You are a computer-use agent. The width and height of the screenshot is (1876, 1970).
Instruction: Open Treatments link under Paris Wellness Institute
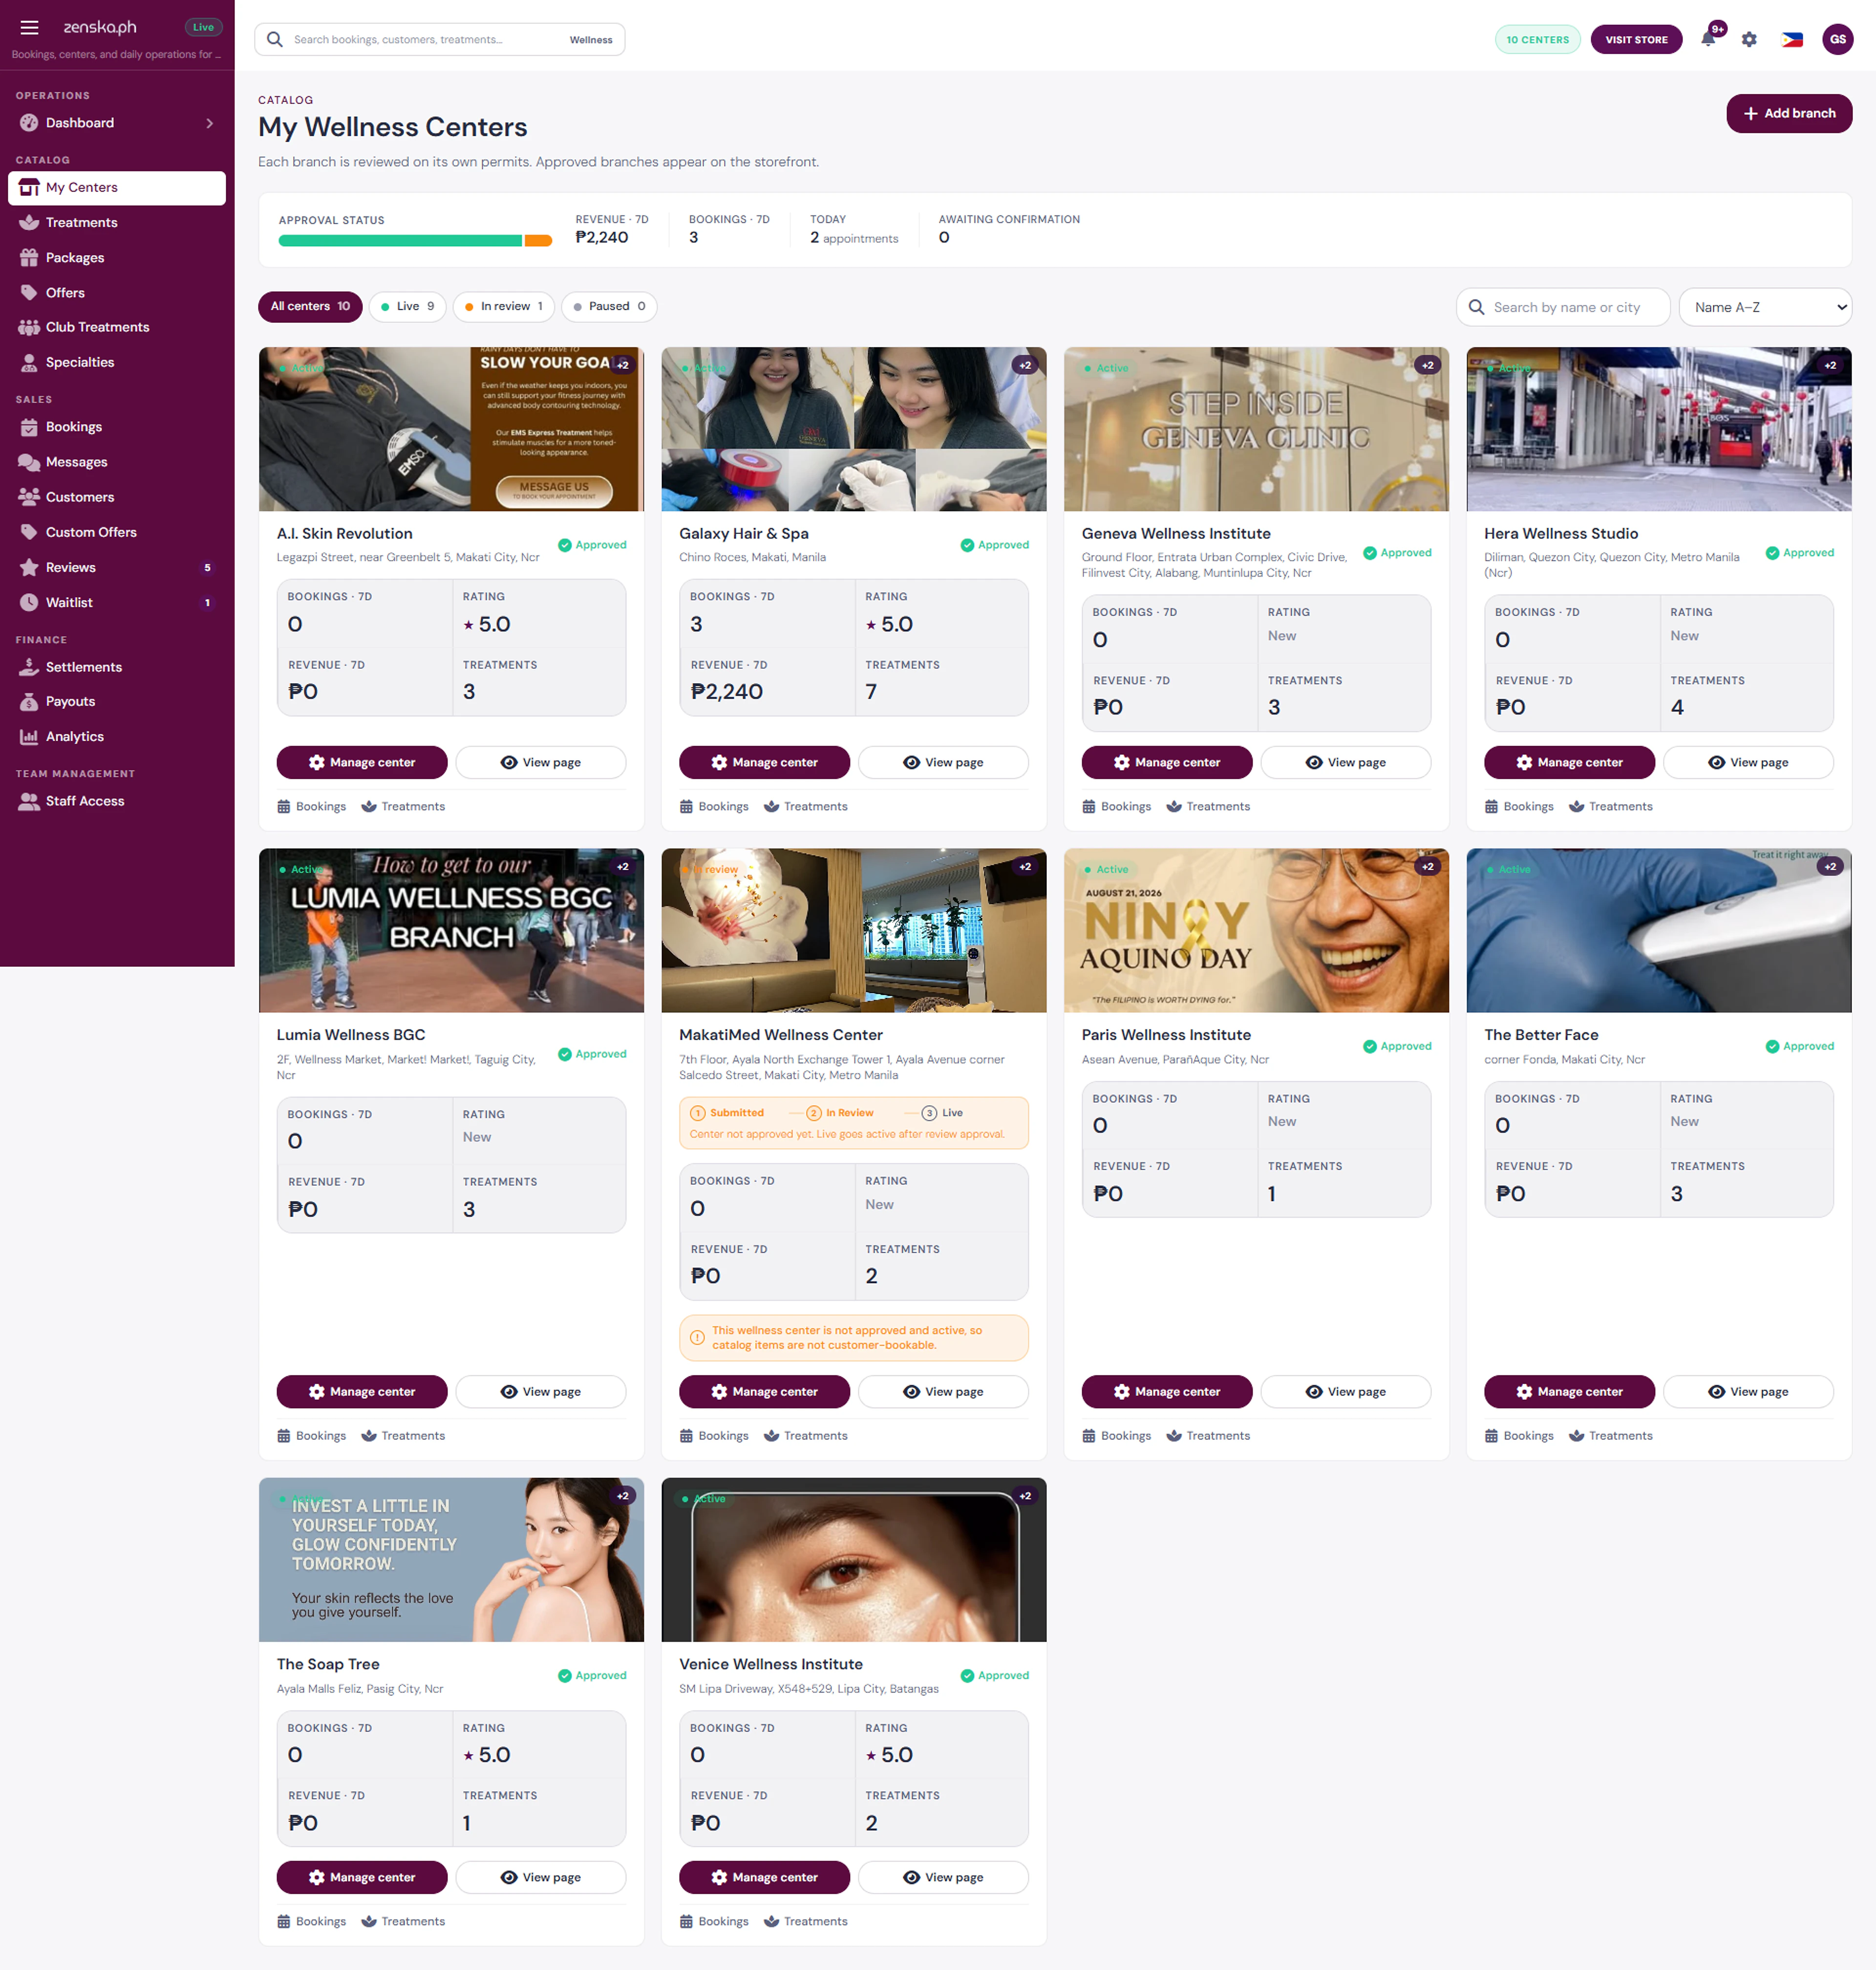(1208, 1435)
